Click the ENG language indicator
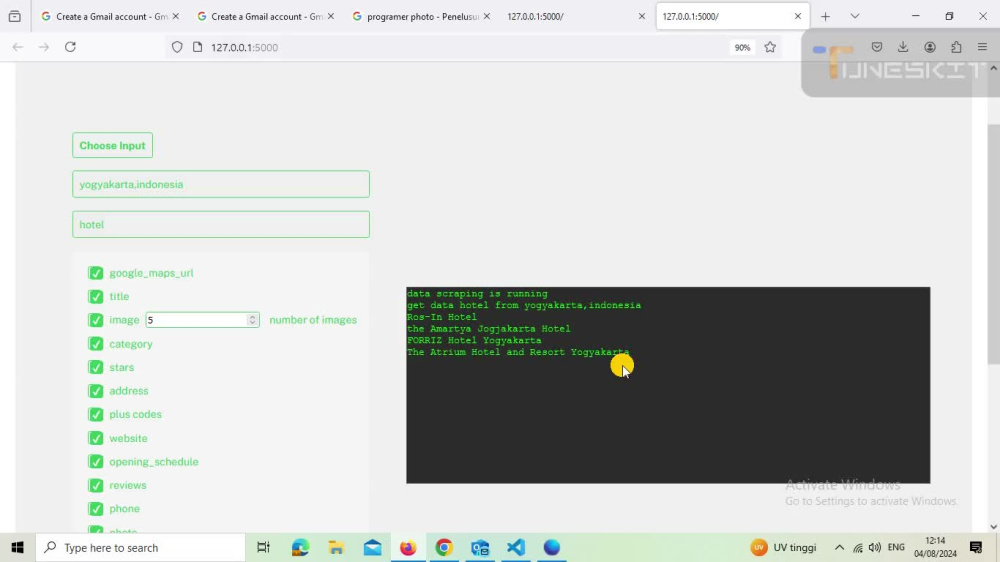 (896, 547)
